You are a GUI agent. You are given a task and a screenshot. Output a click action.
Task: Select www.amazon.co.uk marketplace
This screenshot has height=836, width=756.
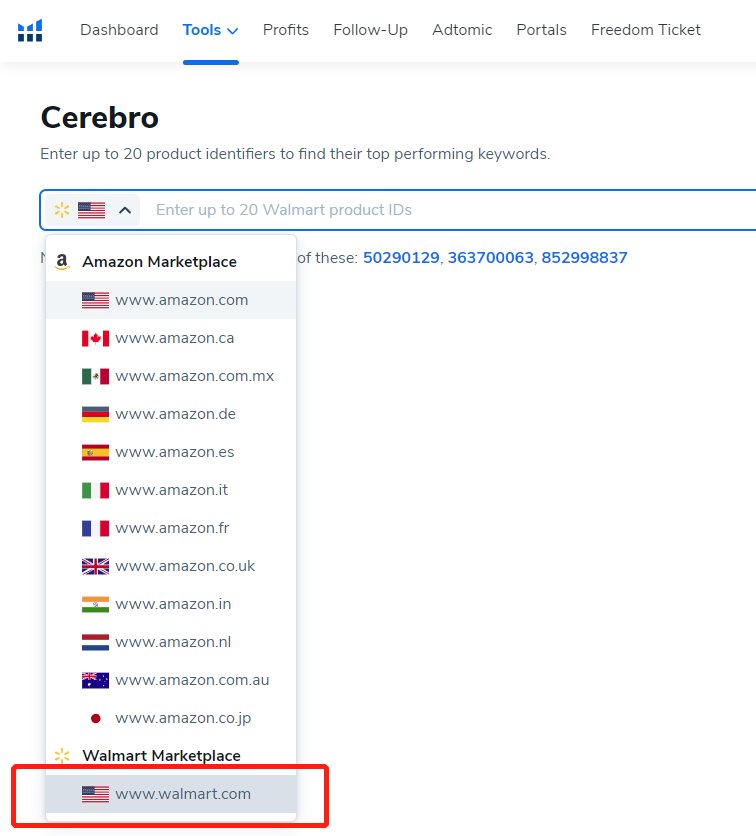pos(171,566)
